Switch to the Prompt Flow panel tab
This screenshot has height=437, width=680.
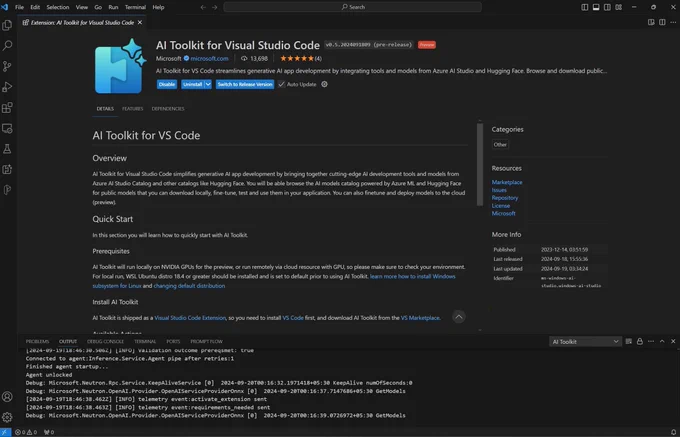point(206,342)
